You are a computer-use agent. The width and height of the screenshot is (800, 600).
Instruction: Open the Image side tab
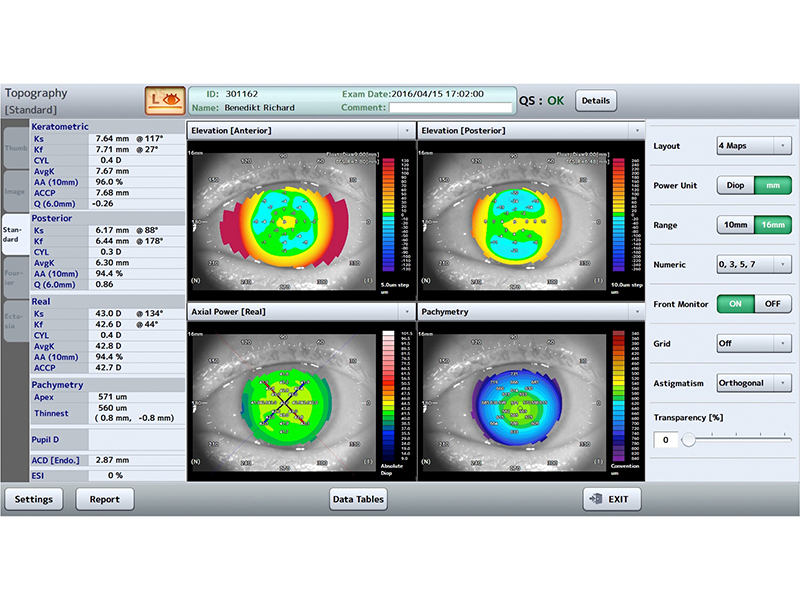coord(16,189)
